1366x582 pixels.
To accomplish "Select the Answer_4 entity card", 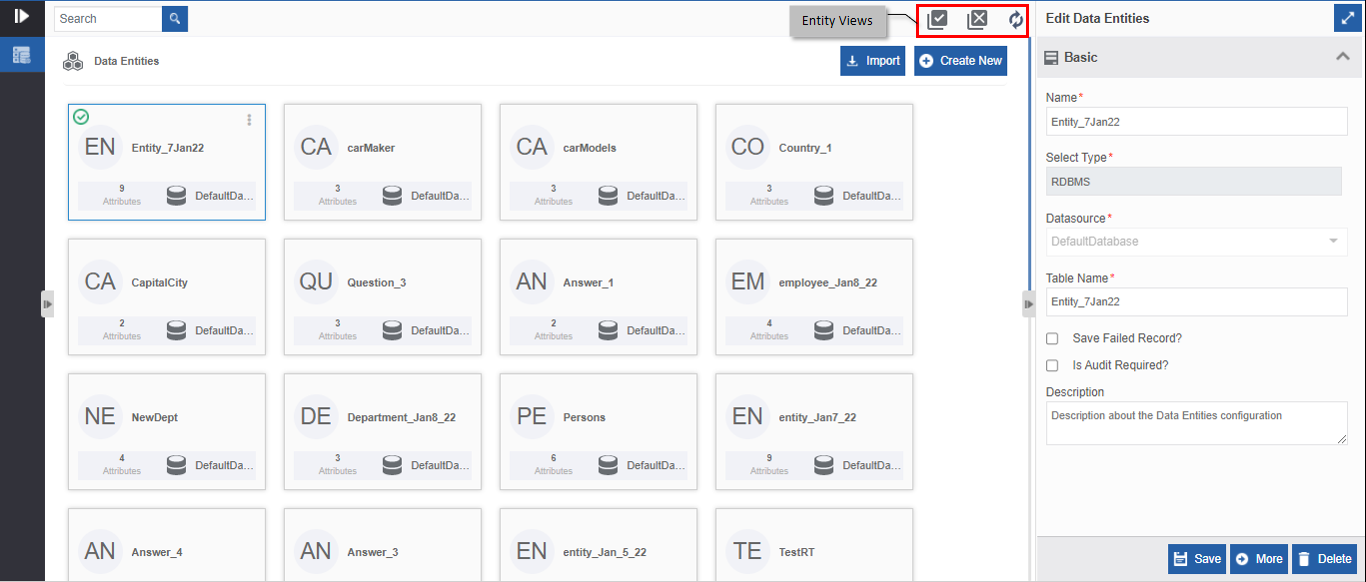I will click(x=167, y=545).
